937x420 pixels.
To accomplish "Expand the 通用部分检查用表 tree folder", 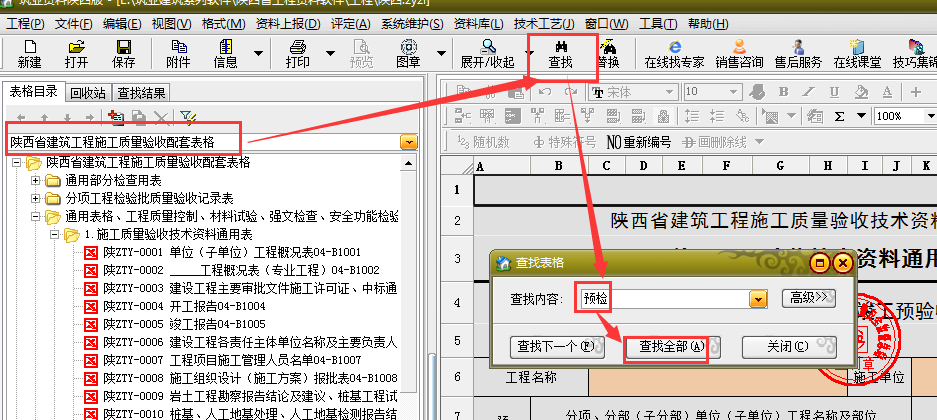I will (36, 181).
